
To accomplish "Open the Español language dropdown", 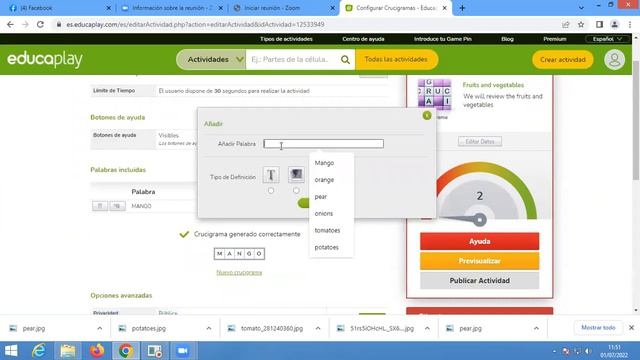I will [608, 39].
